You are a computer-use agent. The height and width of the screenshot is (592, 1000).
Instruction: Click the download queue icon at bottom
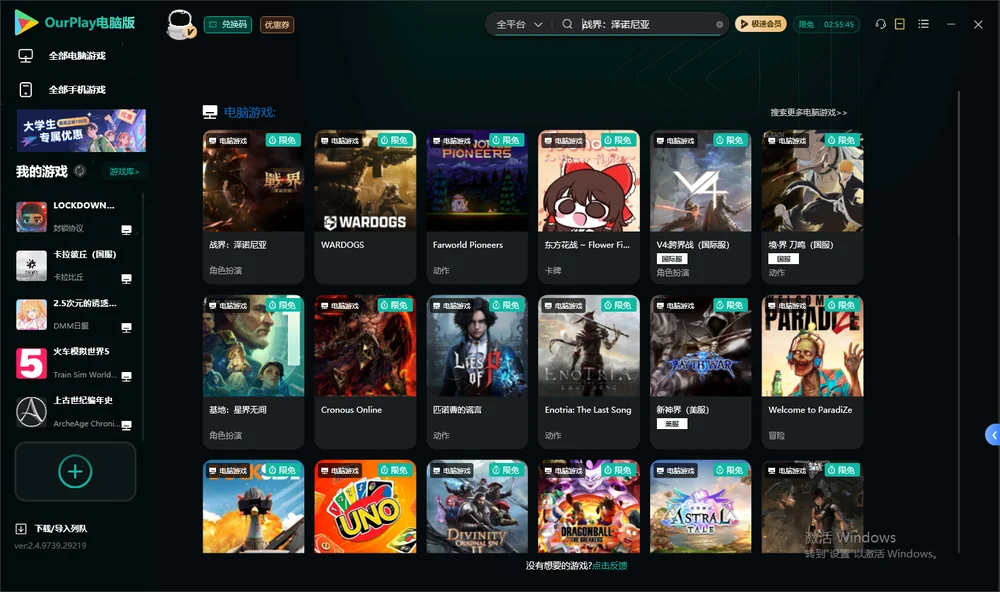pos(21,528)
